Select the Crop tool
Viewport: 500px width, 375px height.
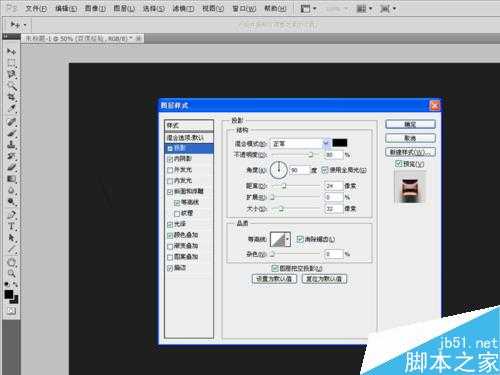[x=11, y=97]
